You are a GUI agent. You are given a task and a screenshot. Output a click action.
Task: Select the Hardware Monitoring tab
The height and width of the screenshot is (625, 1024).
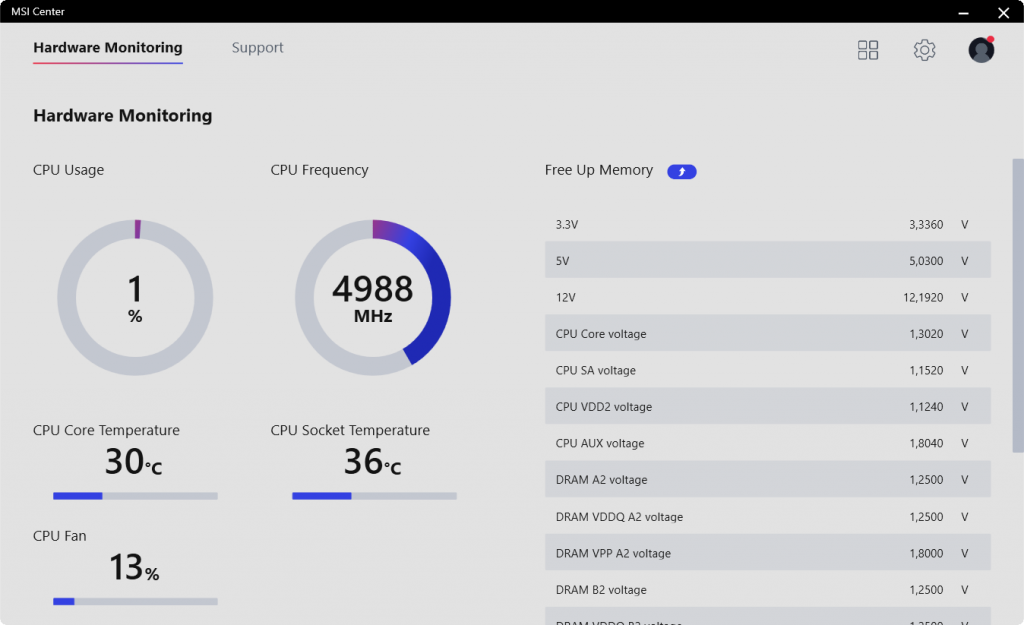coord(108,48)
